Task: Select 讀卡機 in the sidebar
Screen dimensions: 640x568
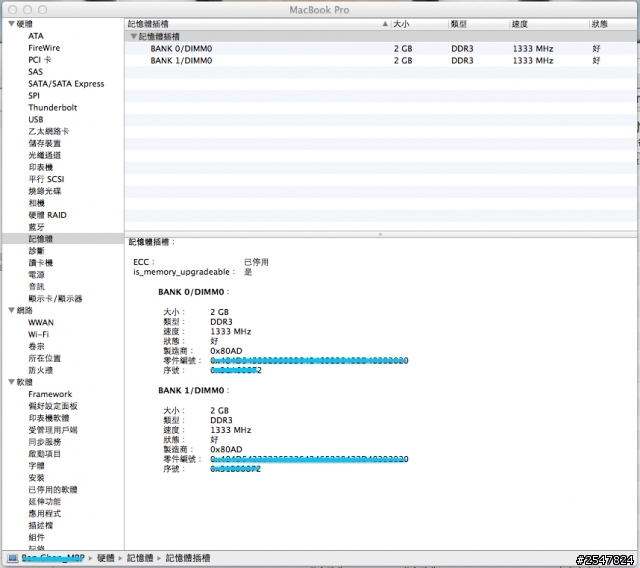Action: (40, 262)
